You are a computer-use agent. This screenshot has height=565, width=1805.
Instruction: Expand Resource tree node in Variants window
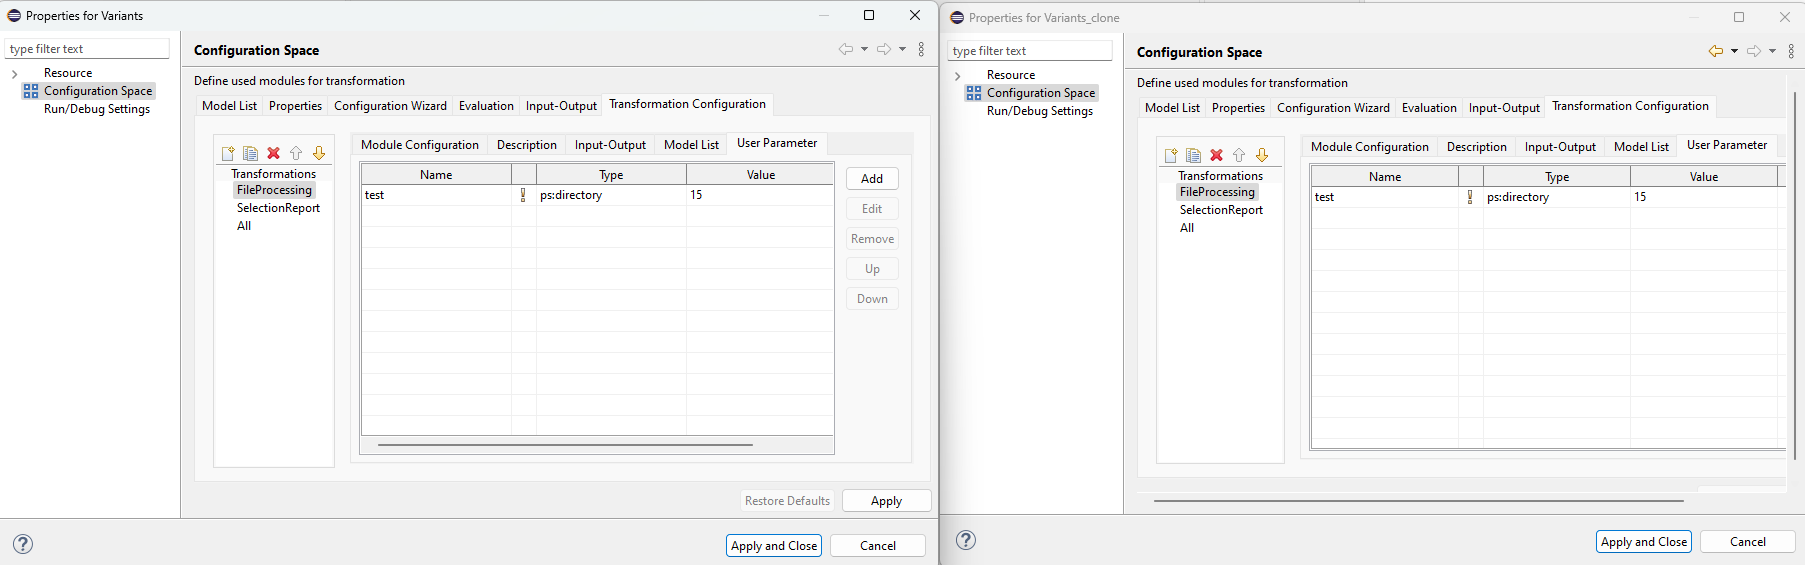click(x=14, y=74)
